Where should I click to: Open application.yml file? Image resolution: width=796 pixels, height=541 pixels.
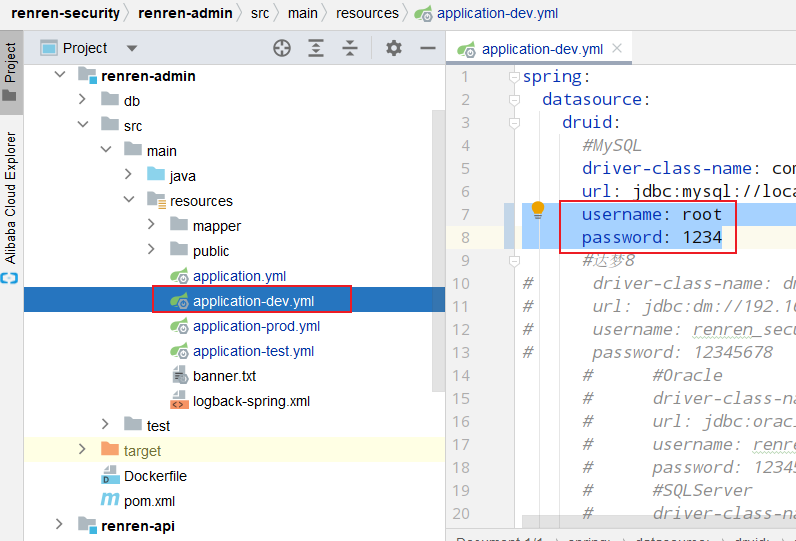[239, 276]
